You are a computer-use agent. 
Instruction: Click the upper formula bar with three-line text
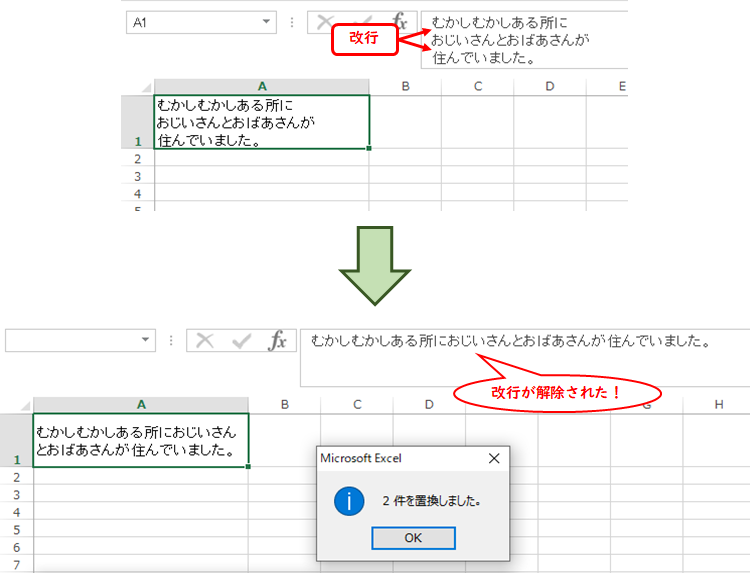(x=525, y=40)
